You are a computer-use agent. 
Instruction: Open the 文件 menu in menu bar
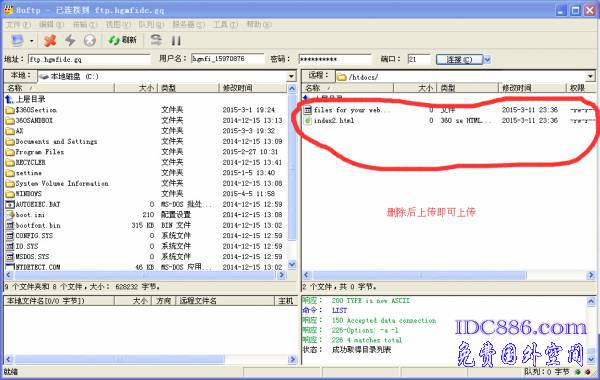18,24
